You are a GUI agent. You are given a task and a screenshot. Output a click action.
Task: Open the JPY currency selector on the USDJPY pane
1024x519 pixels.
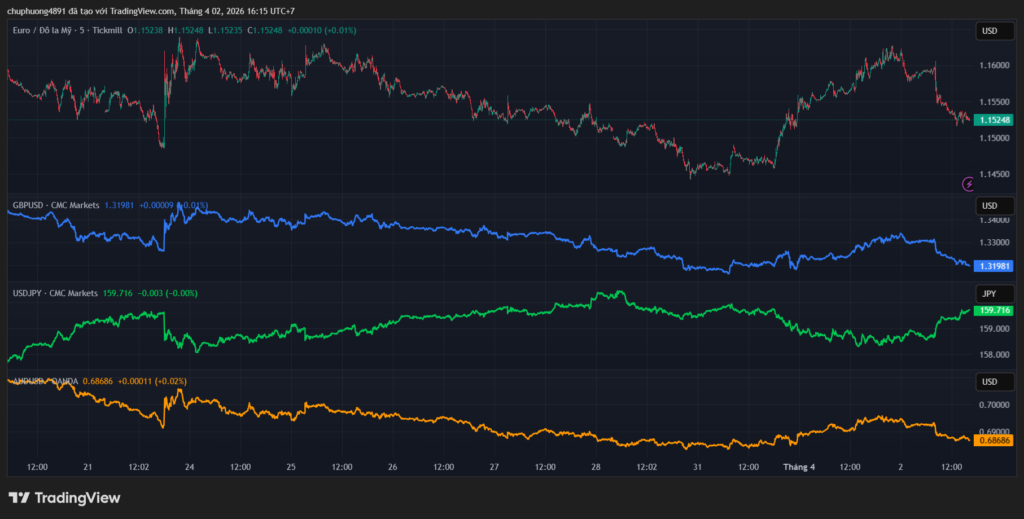(989, 293)
